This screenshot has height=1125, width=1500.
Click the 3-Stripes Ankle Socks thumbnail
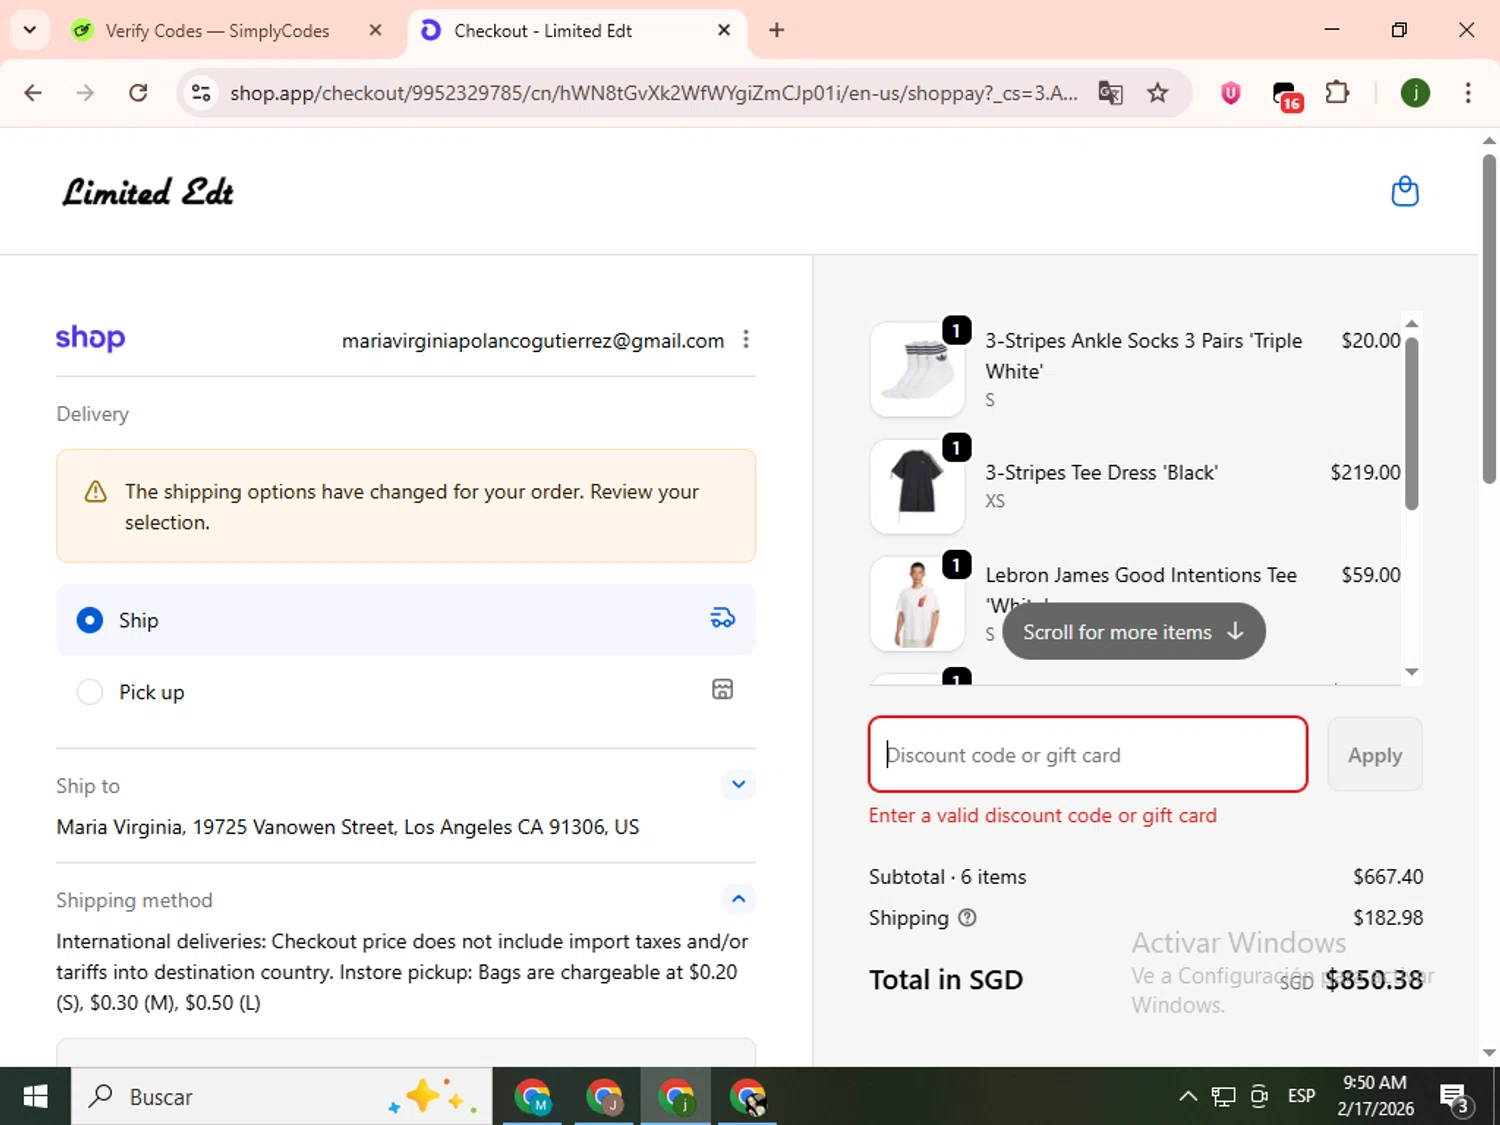[917, 369]
